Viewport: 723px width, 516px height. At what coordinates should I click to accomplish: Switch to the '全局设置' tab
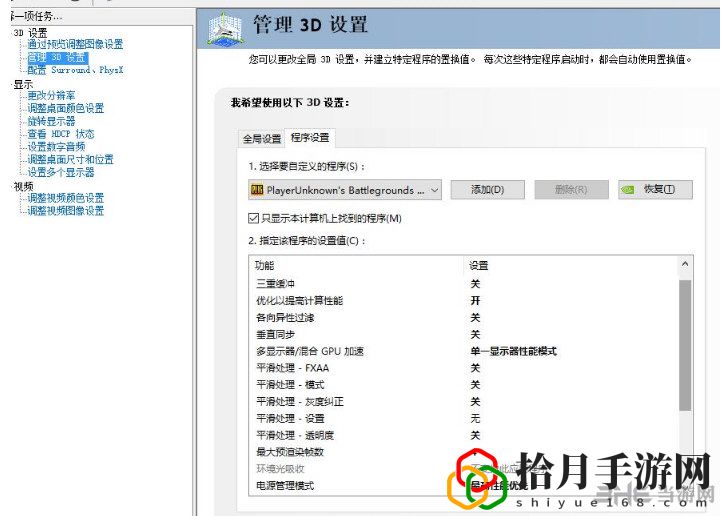click(262, 138)
